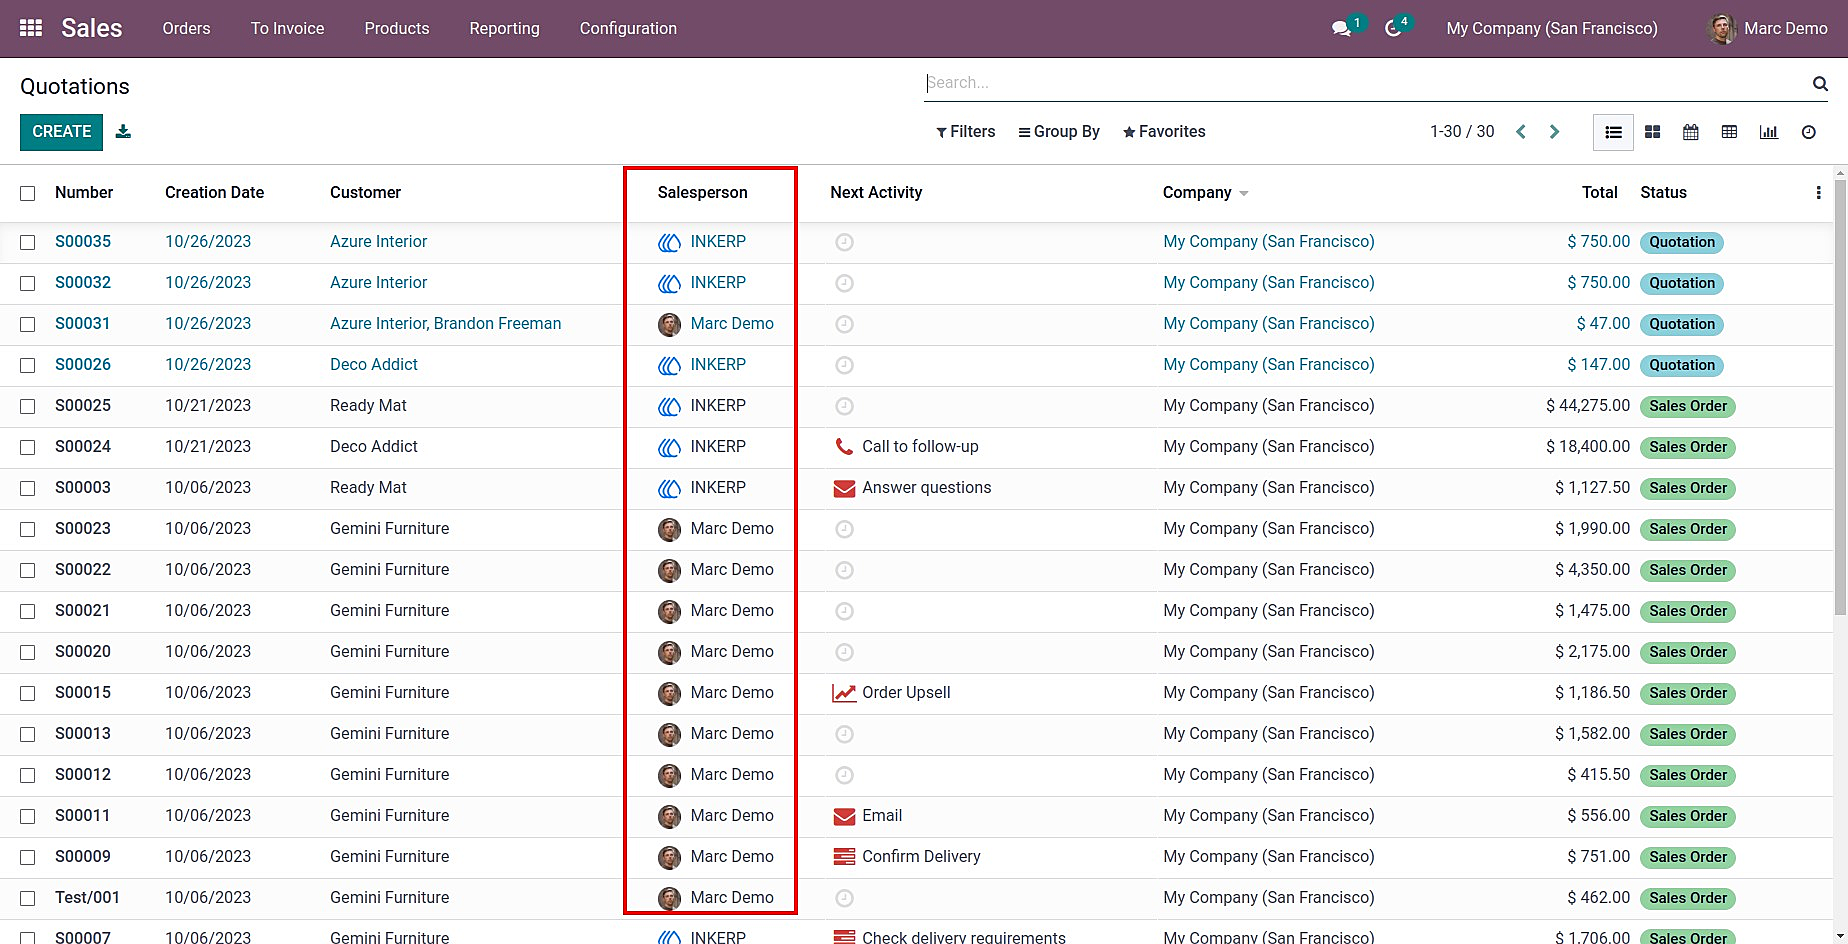Image resolution: width=1848 pixels, height=944 pixels.
Task: Click the phone icon for Call to follow-up
Action: [844, 447]
